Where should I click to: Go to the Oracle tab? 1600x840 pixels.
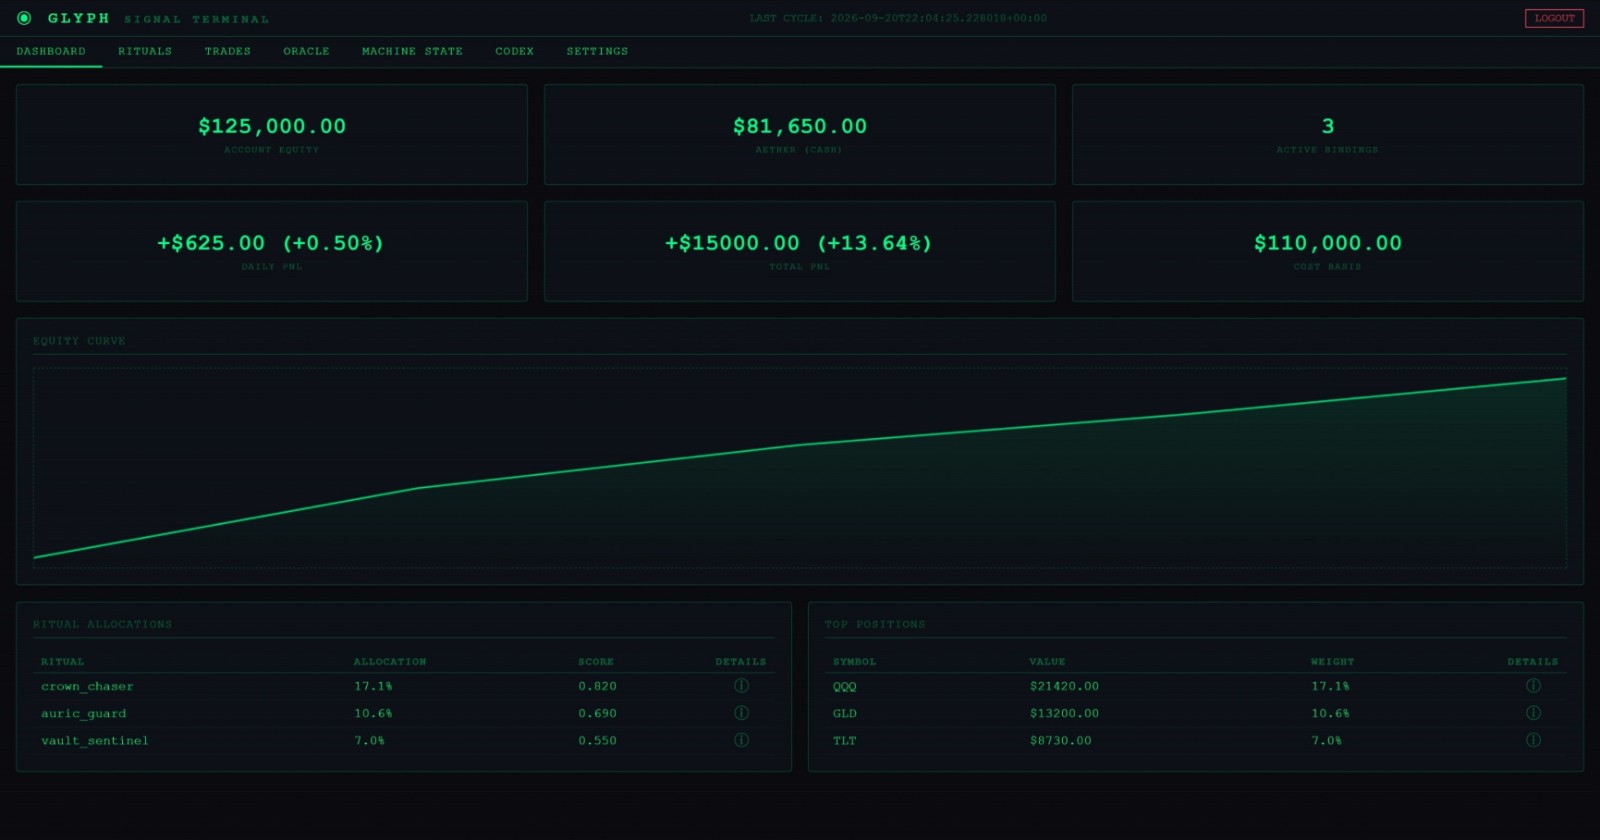tap(306, 51)
